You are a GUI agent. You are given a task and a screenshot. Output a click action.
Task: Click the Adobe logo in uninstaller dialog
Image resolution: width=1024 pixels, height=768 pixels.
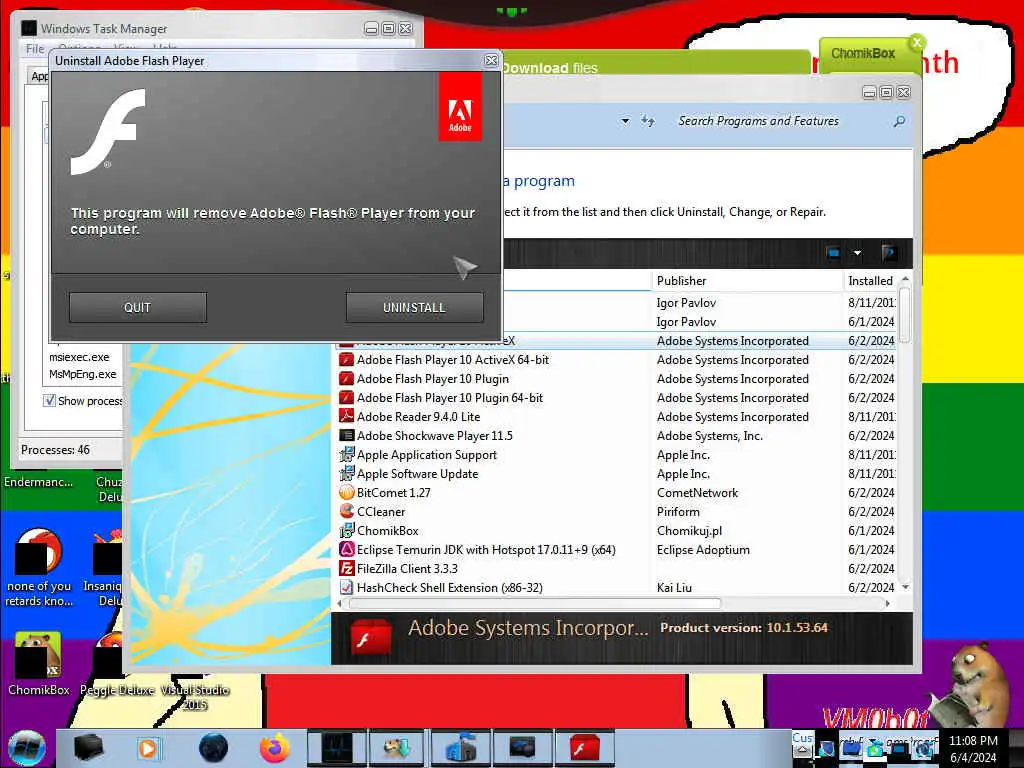[x=460, y=106]
